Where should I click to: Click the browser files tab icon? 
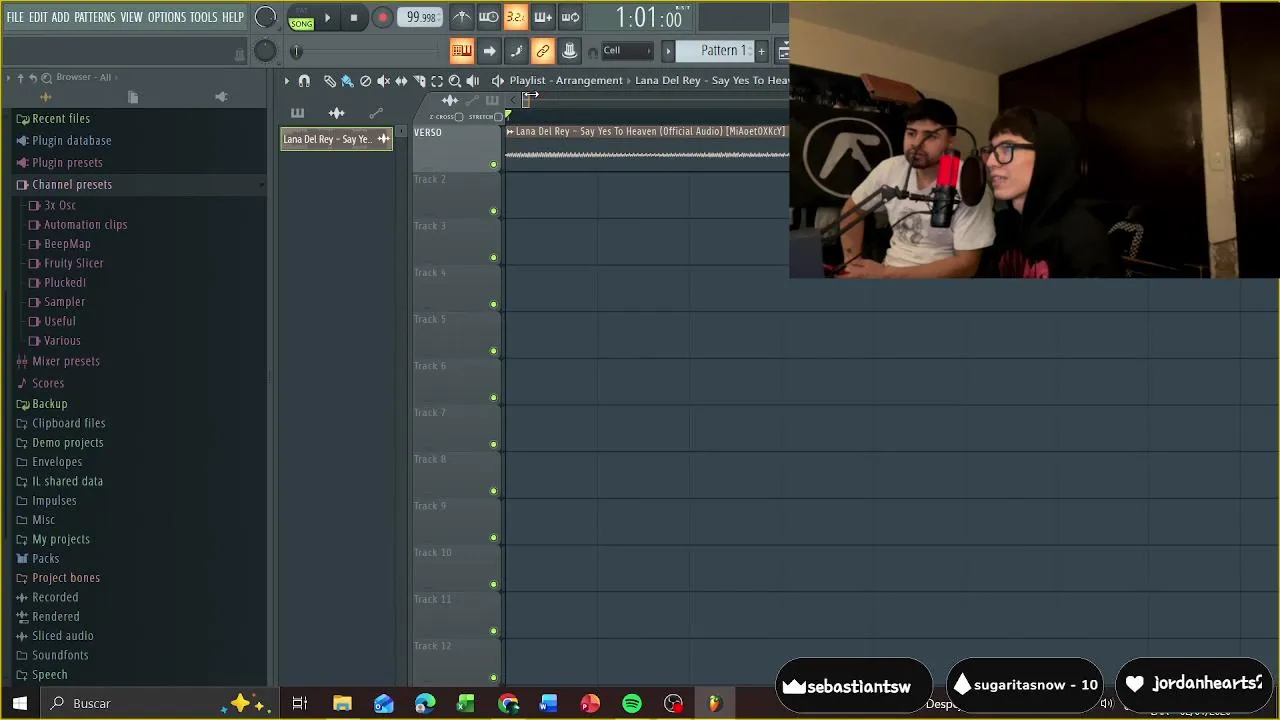[x=133, y=97]
